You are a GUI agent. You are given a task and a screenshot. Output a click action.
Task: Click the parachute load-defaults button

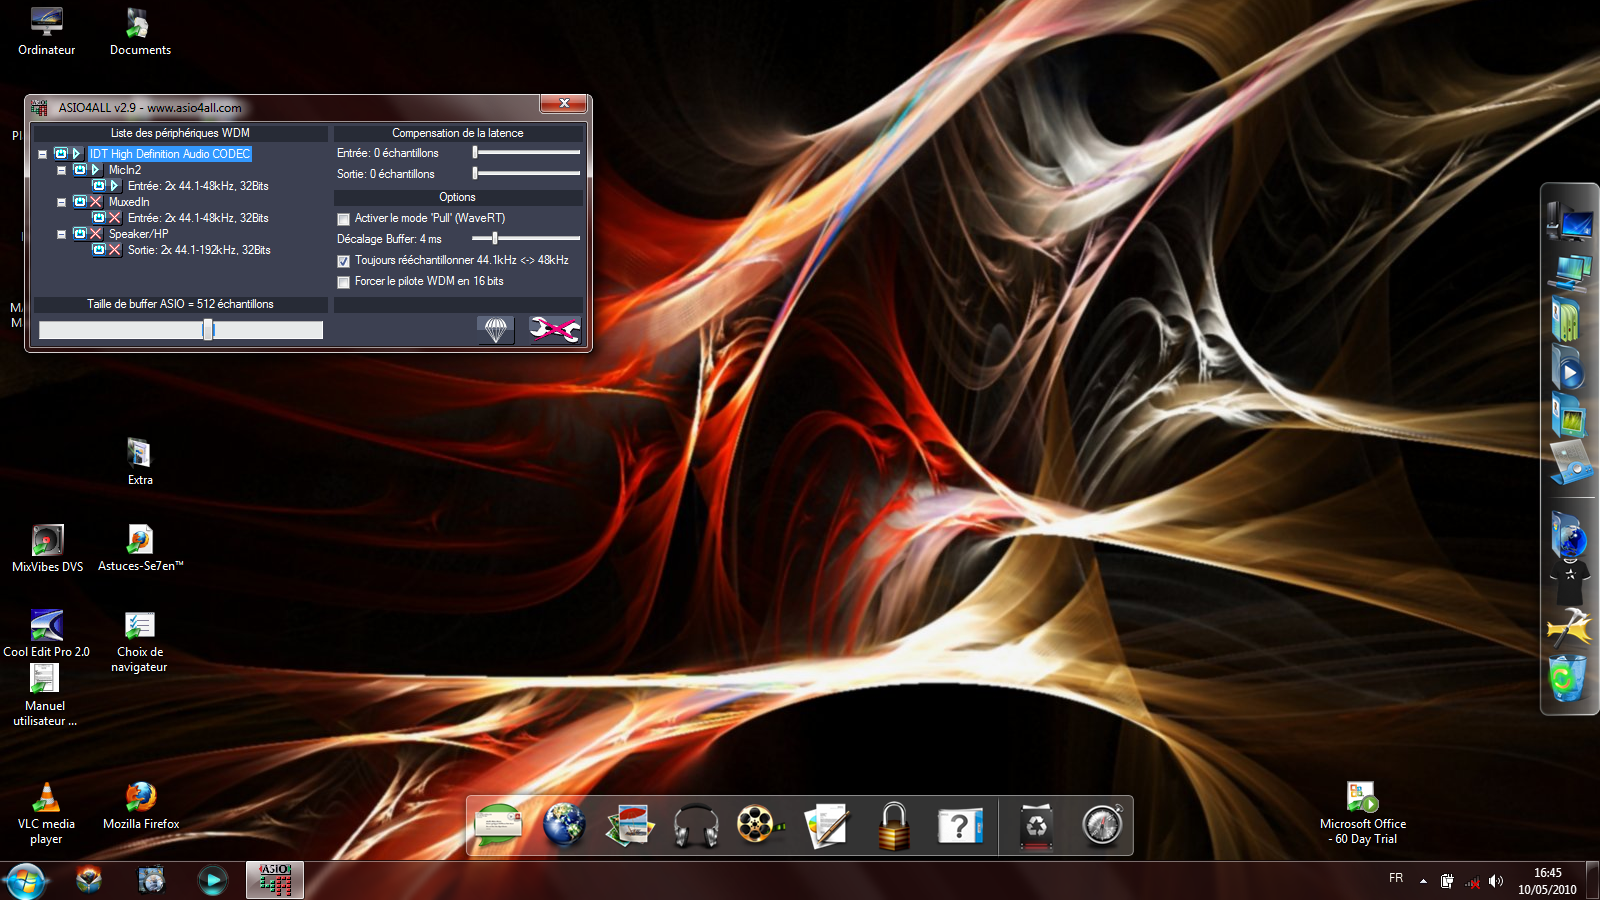[496, 329]
